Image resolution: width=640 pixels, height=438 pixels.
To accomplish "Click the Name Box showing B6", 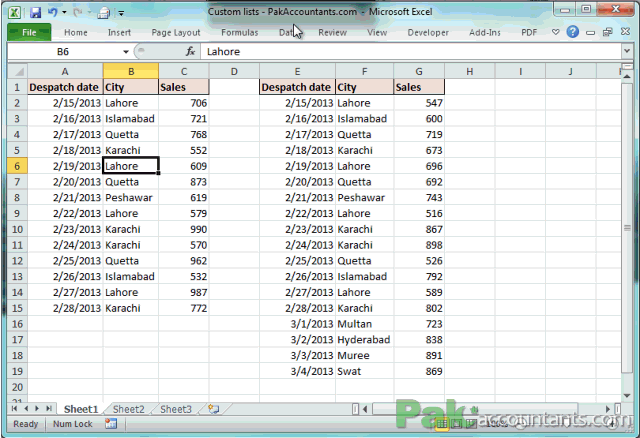I will (x=62, y=51).
